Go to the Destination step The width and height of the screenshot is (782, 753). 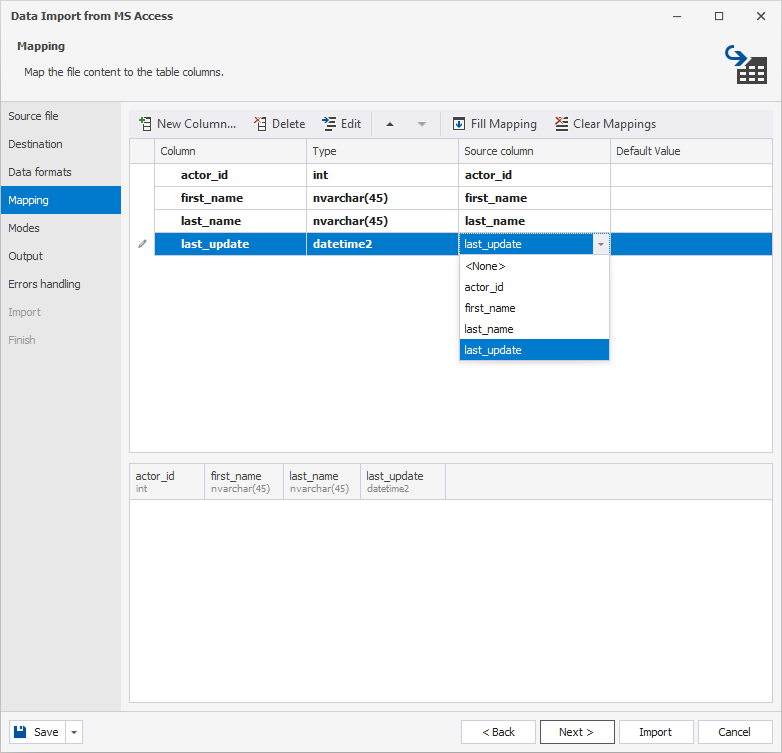61,144
